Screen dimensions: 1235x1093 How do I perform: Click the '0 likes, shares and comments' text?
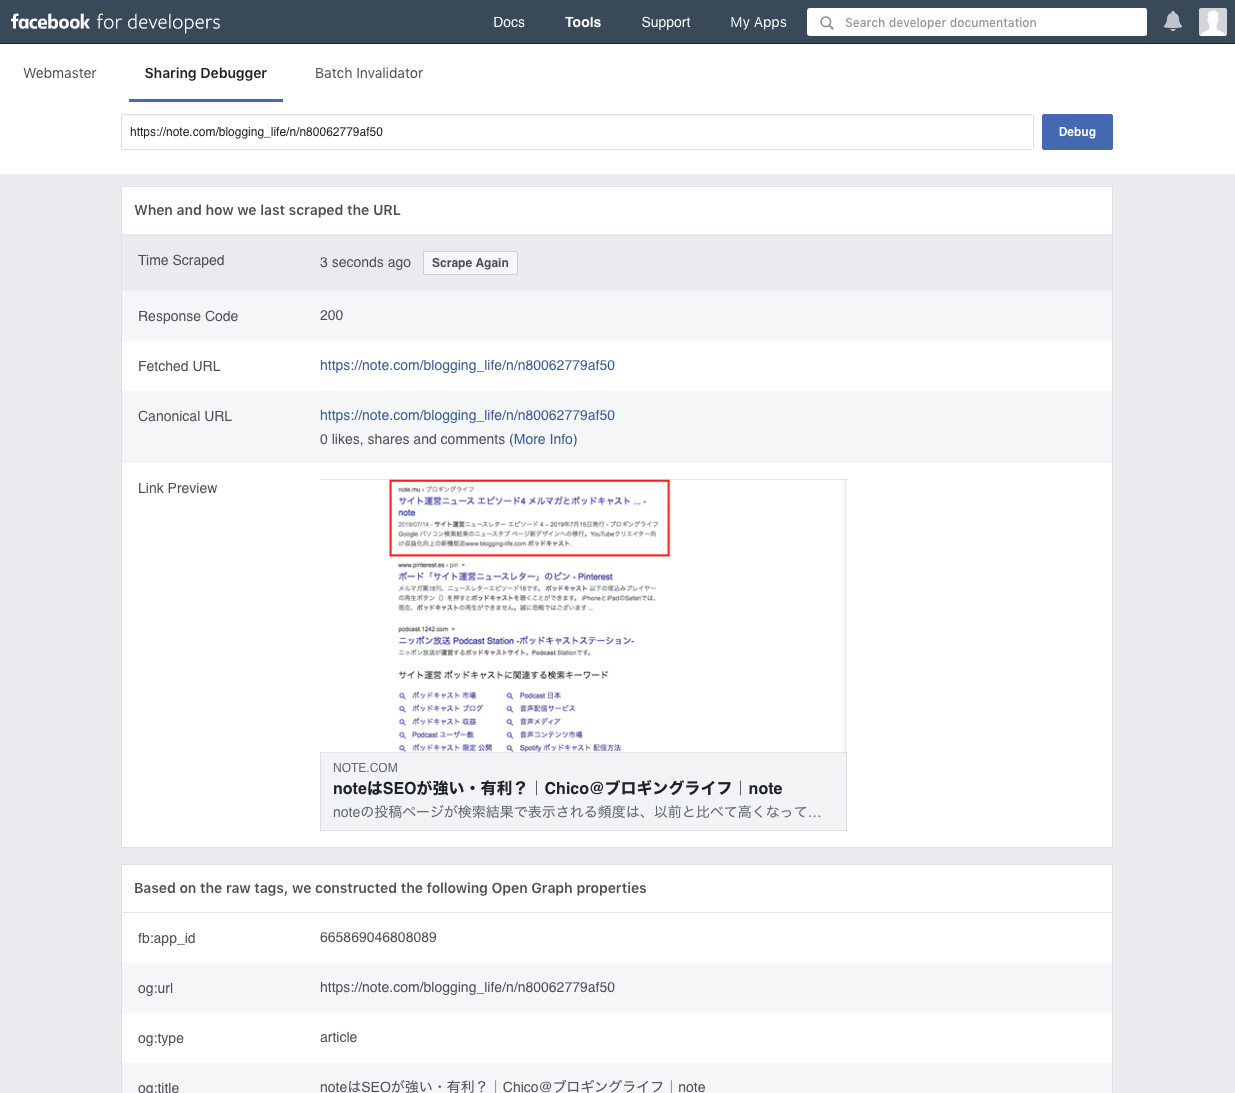(x=412, y=439)
